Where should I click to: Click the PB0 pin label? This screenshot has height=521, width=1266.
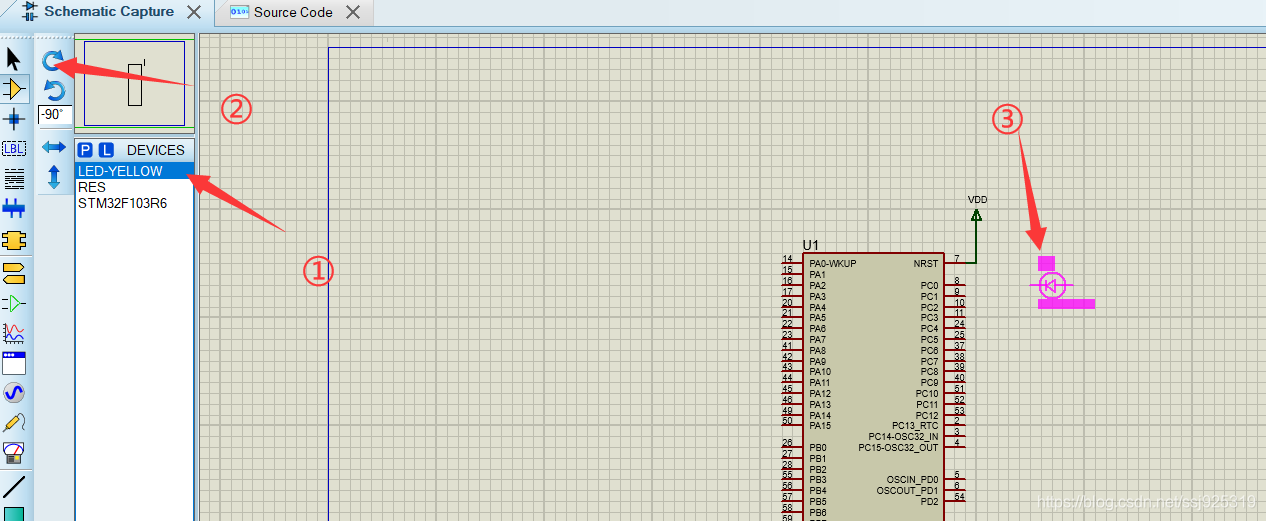point(818,448)
